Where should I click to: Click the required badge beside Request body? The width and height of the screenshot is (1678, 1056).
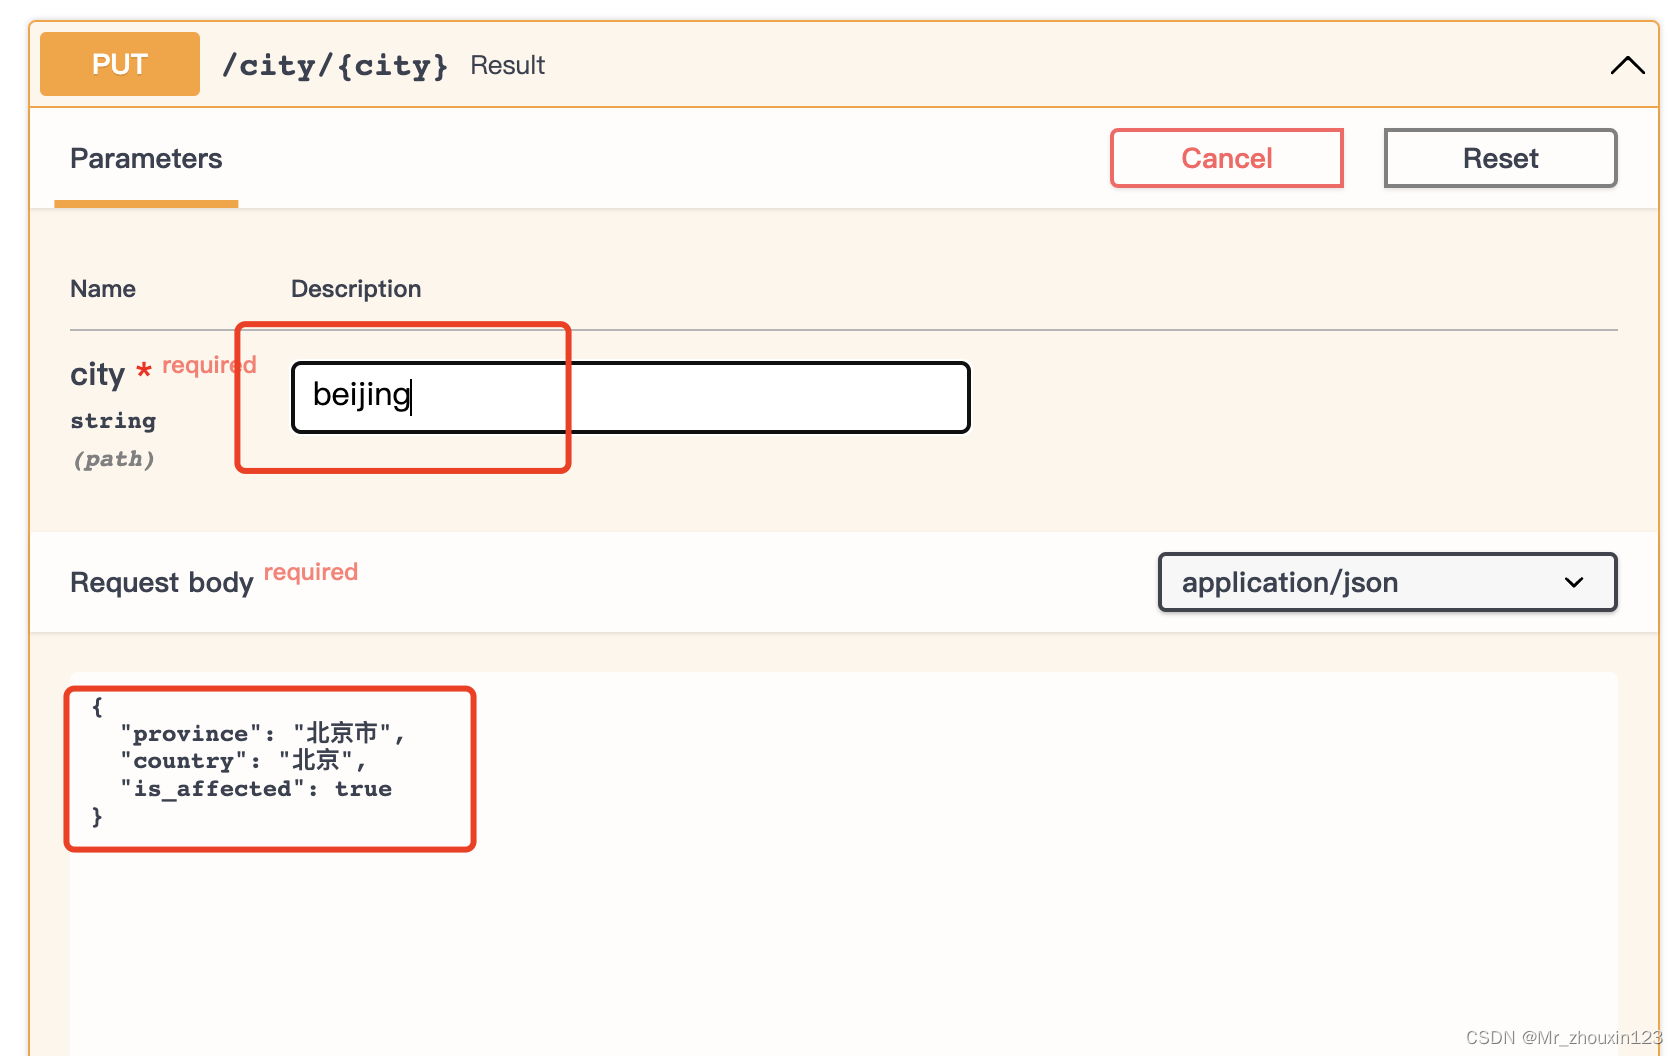[x=310, y=571]
